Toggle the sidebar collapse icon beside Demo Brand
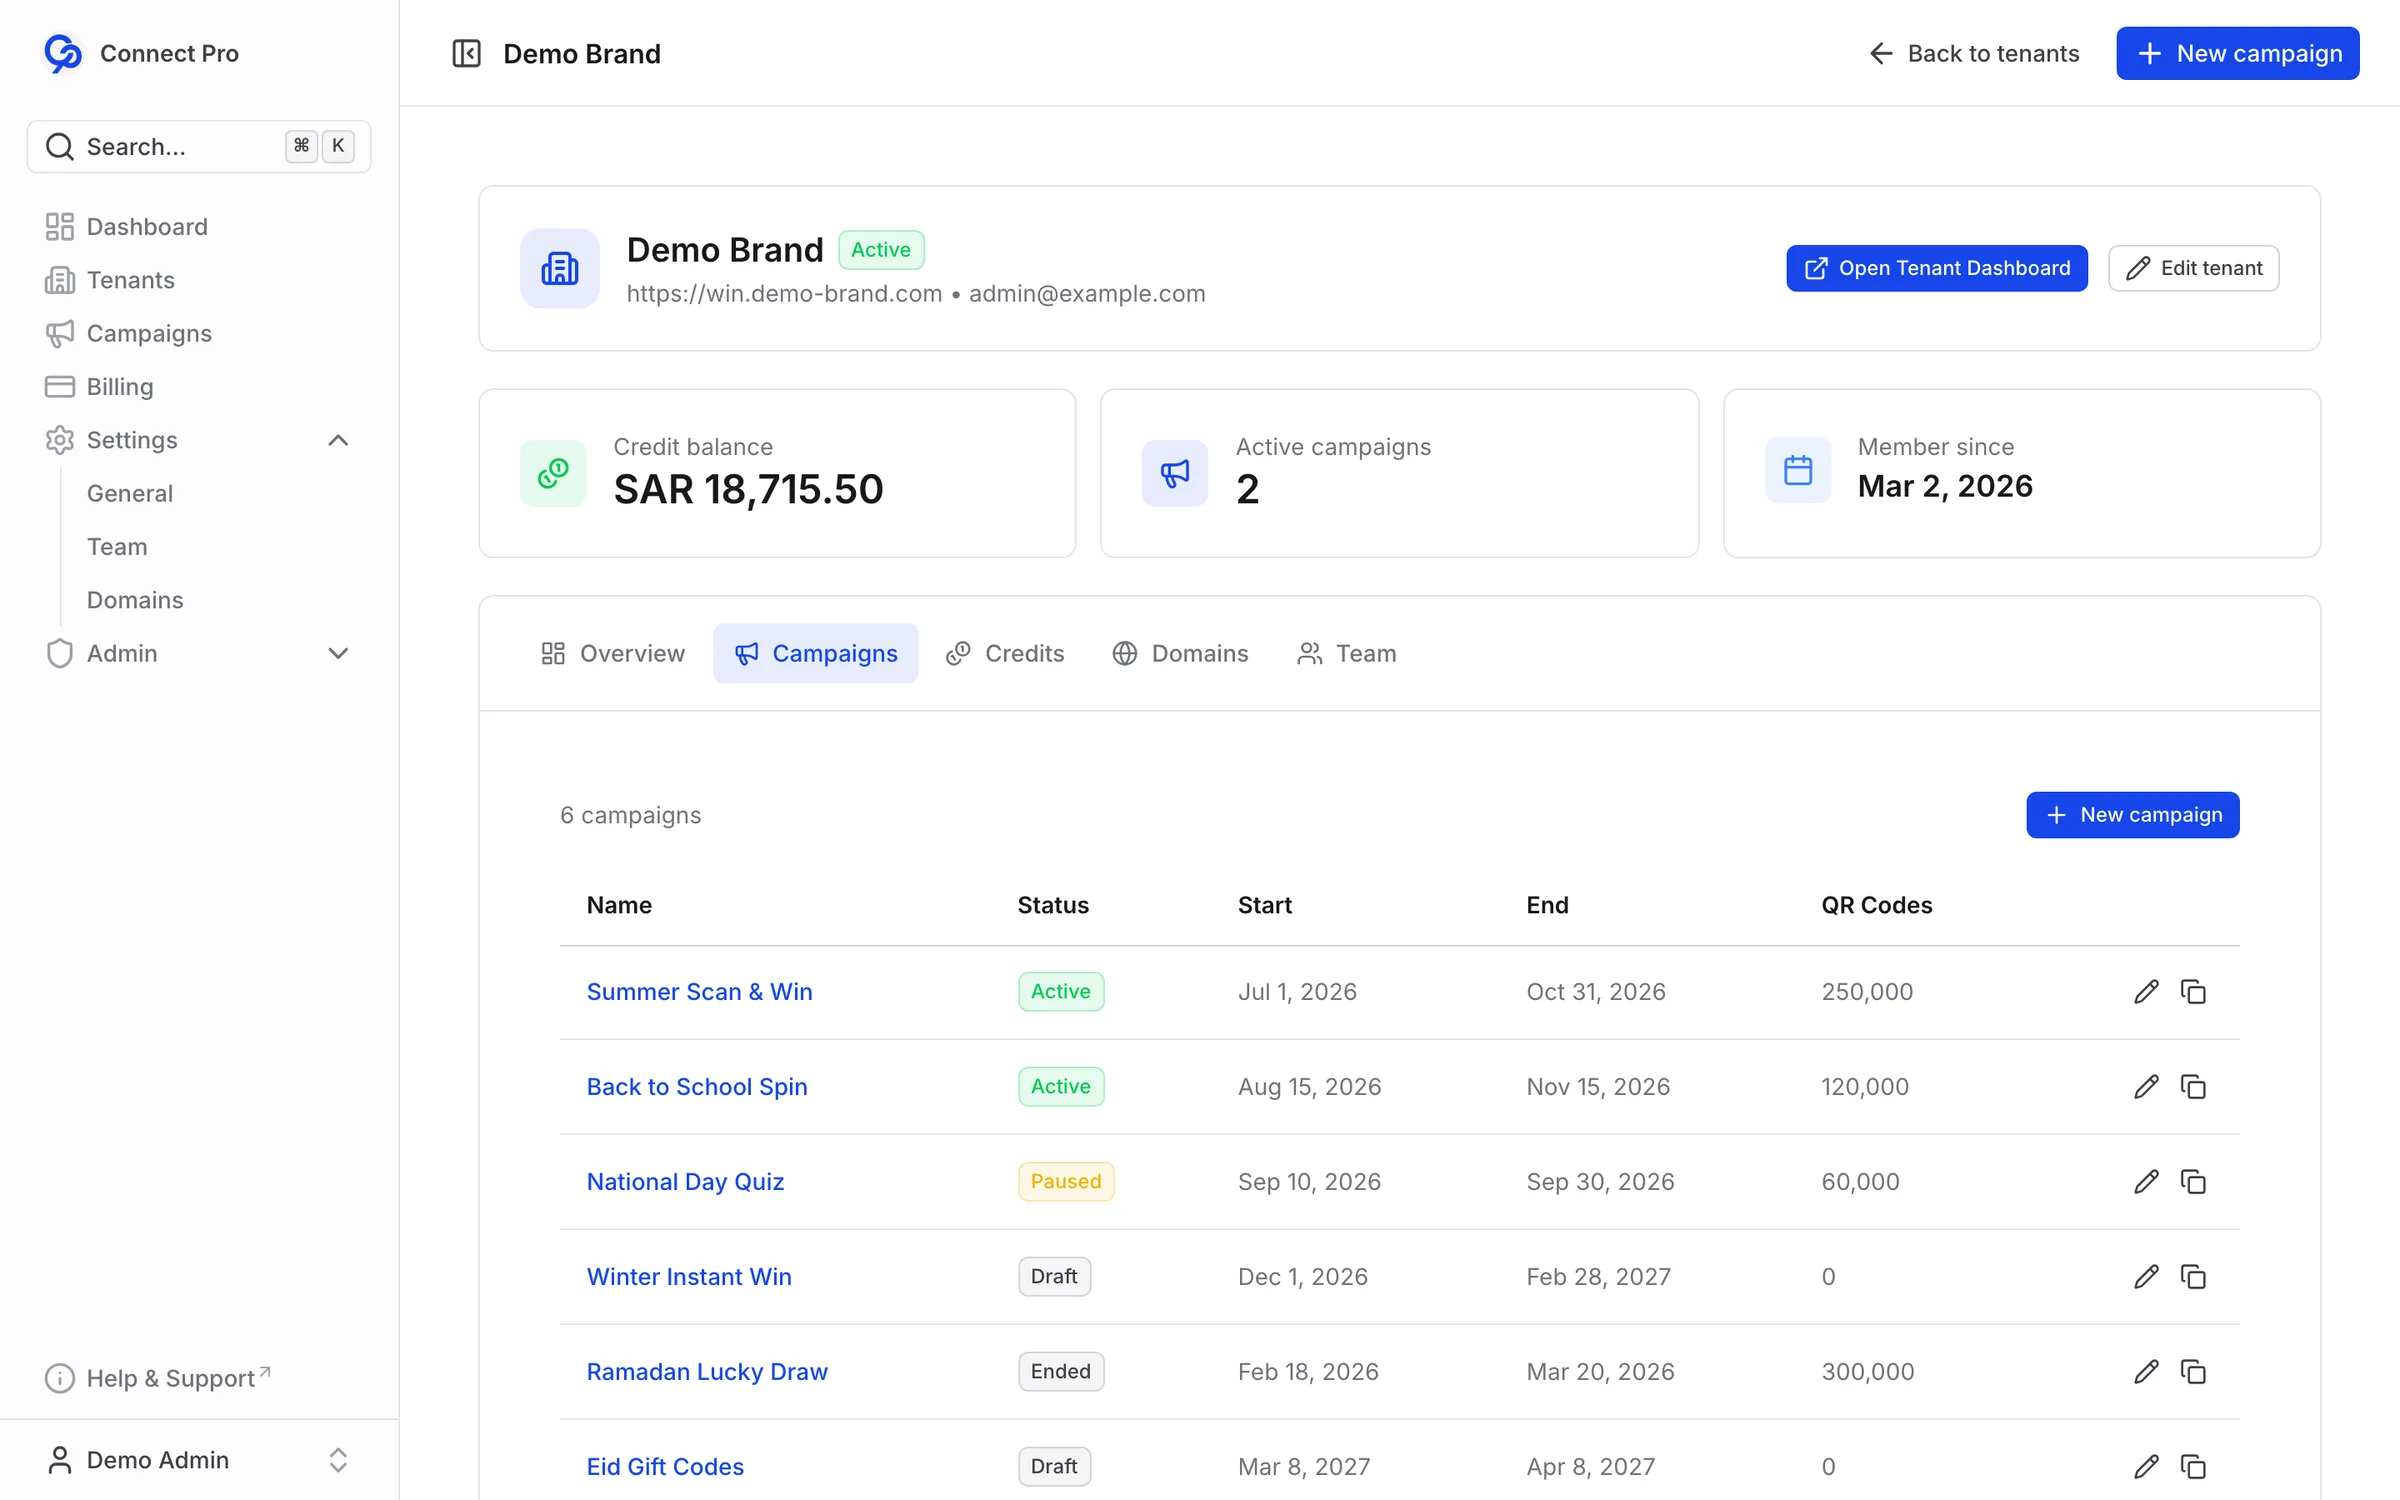Image resolution: width=2400 pixels, height=1500 pixels. pyautogui.click(x=466, y=53)
